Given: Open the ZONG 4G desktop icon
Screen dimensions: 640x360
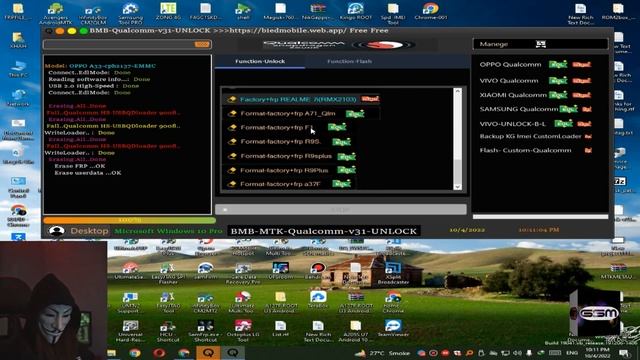Looking at the screenshot, I should [168, 11].
